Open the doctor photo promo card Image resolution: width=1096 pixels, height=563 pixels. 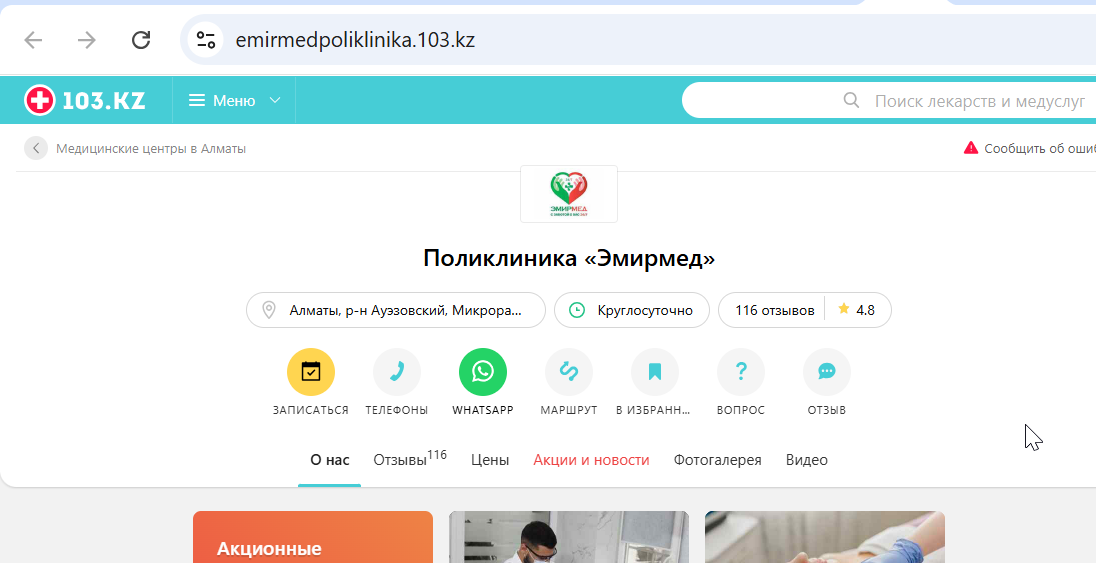pos(569,537)
